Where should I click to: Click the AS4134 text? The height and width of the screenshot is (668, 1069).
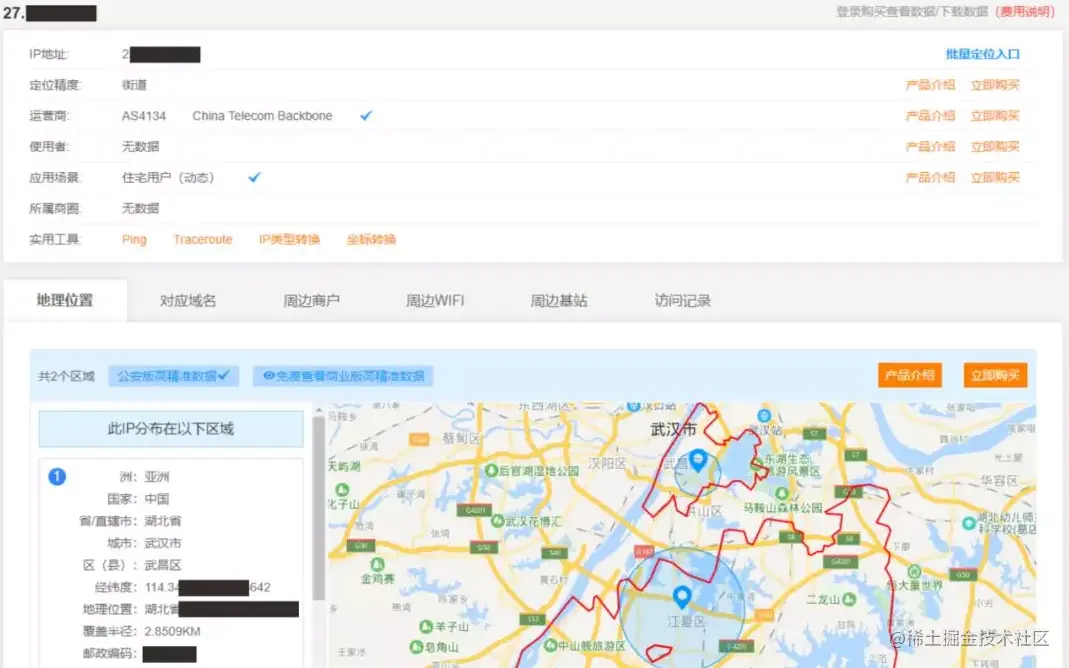(x=144, y=116)
